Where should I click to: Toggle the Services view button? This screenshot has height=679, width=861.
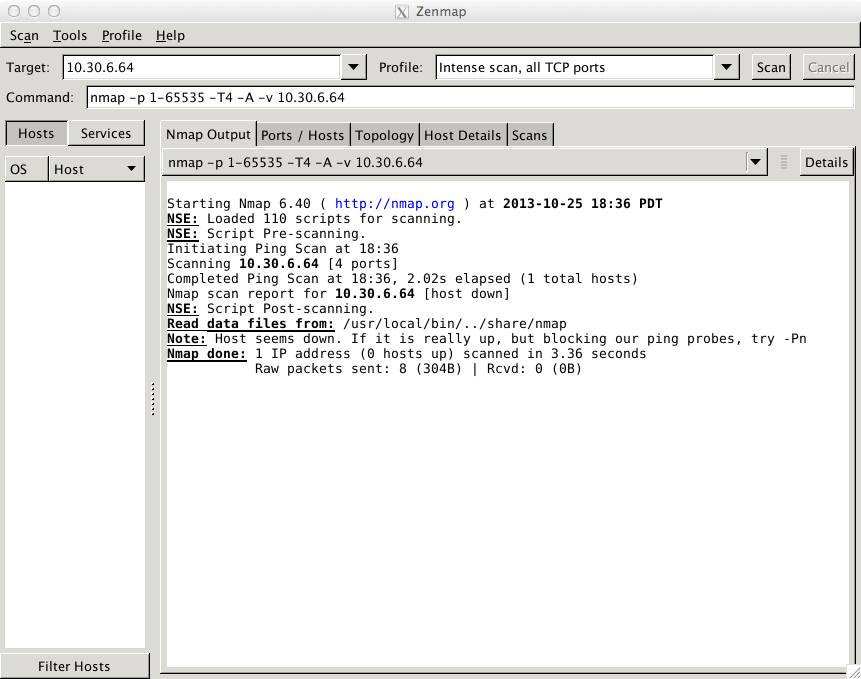(106, 134)
